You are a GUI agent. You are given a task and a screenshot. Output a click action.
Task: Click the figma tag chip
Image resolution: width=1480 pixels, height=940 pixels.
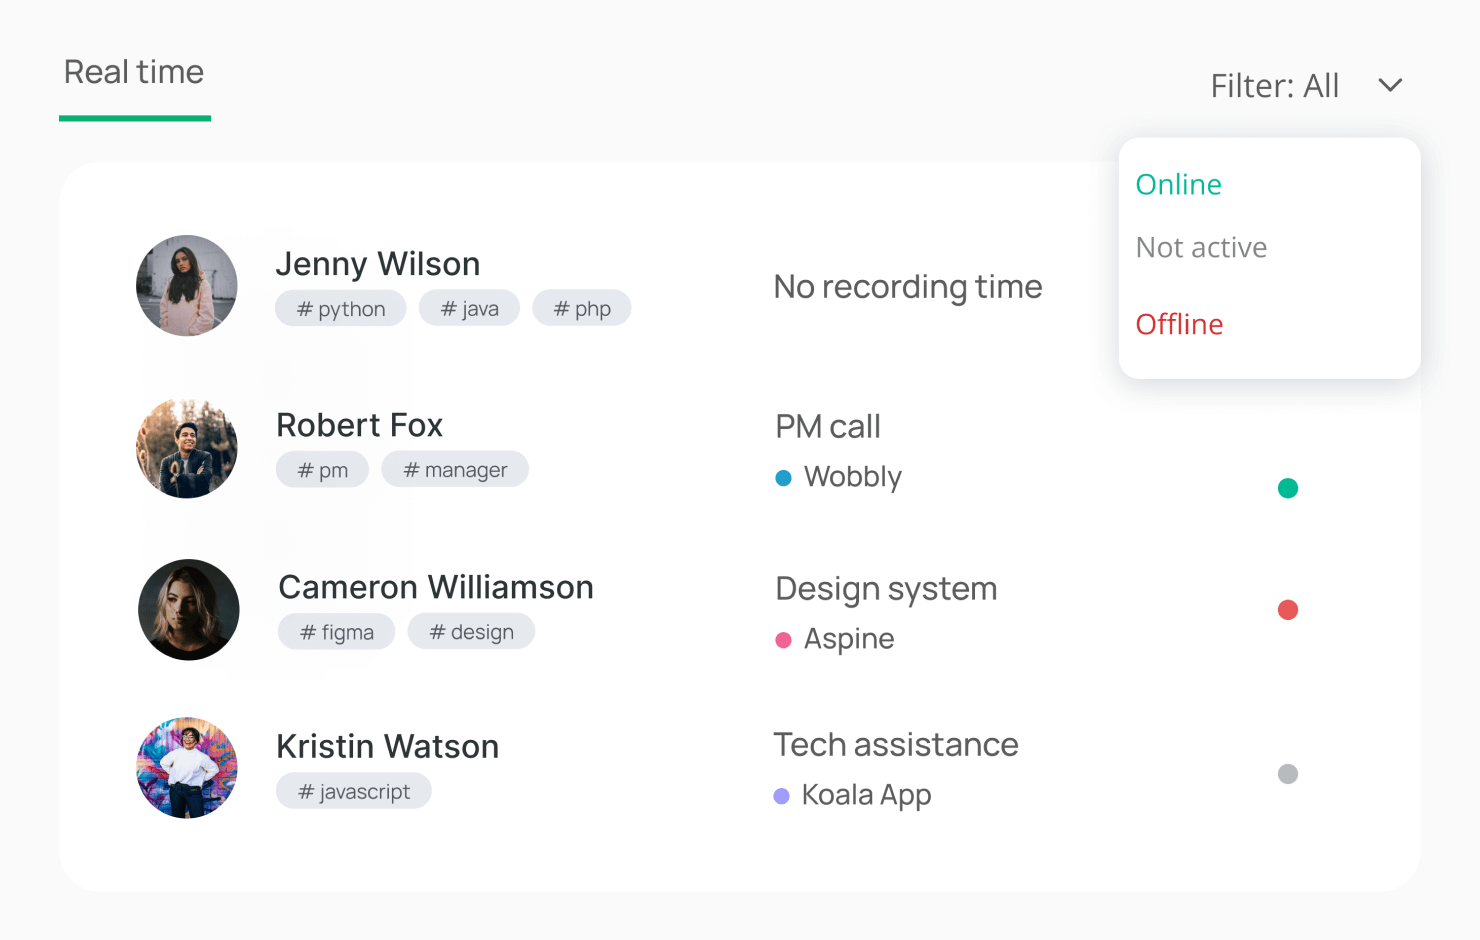337,632
